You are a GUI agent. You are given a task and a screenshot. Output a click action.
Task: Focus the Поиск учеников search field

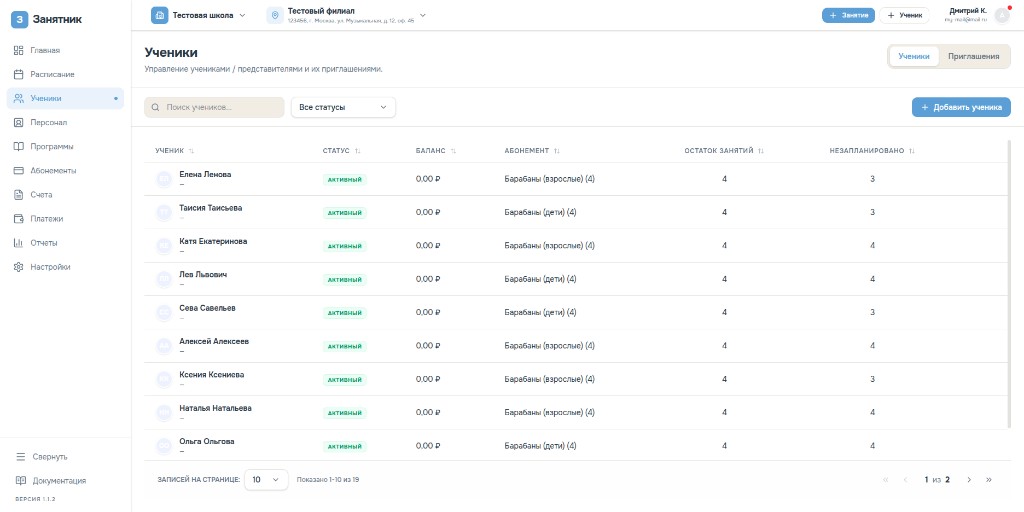point(214,107)
